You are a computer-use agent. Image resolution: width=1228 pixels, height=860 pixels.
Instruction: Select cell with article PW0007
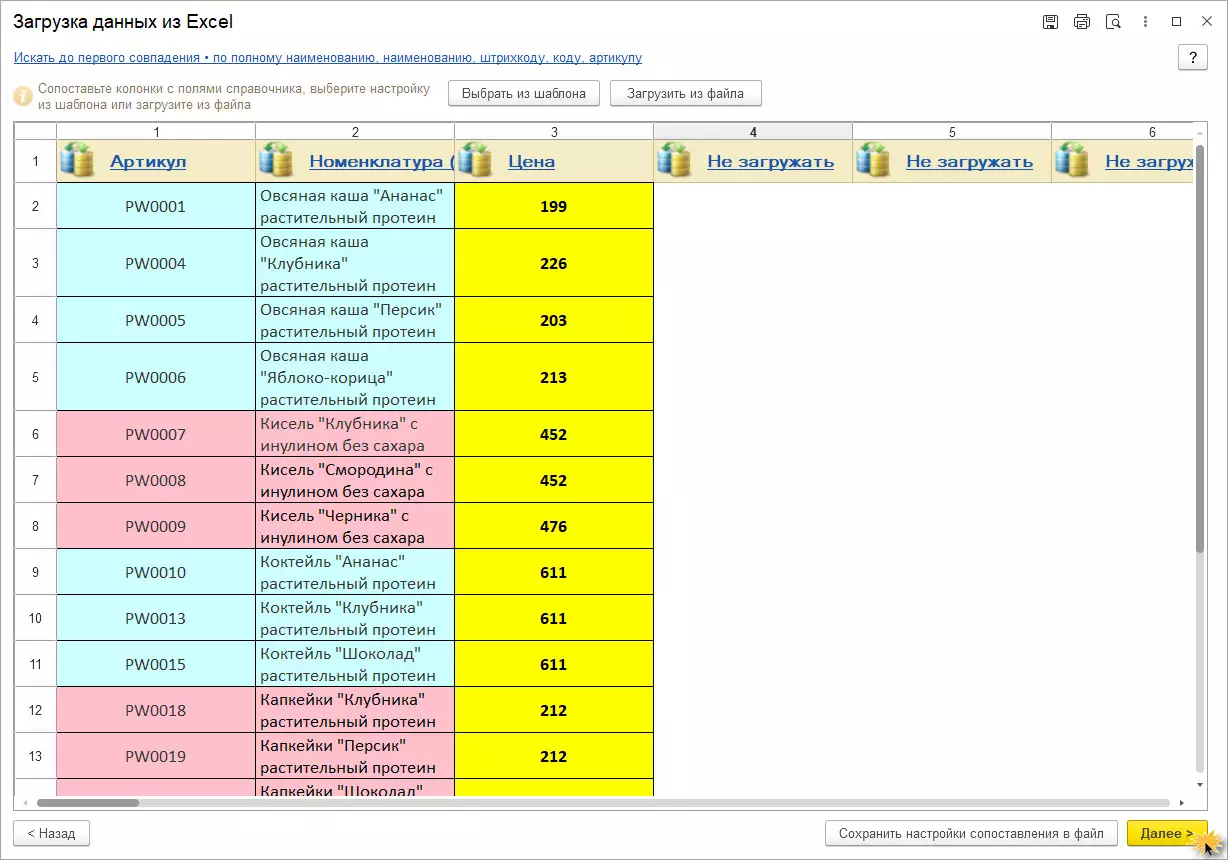[155, 434]
